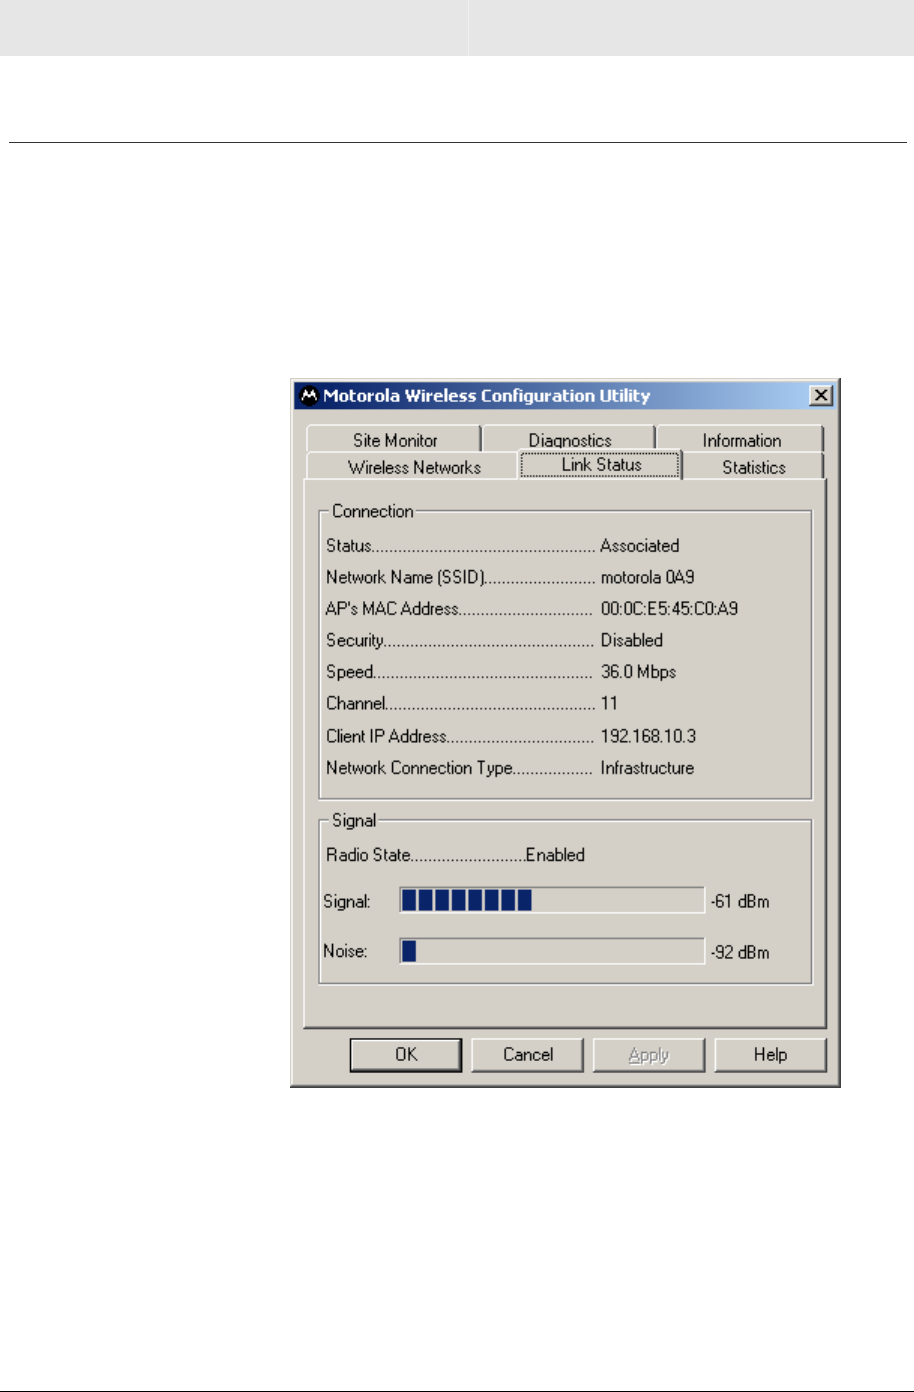Click the Noise level progress bar
Image resolution: width=914 pixels, height=1392 pixels.
552,951
